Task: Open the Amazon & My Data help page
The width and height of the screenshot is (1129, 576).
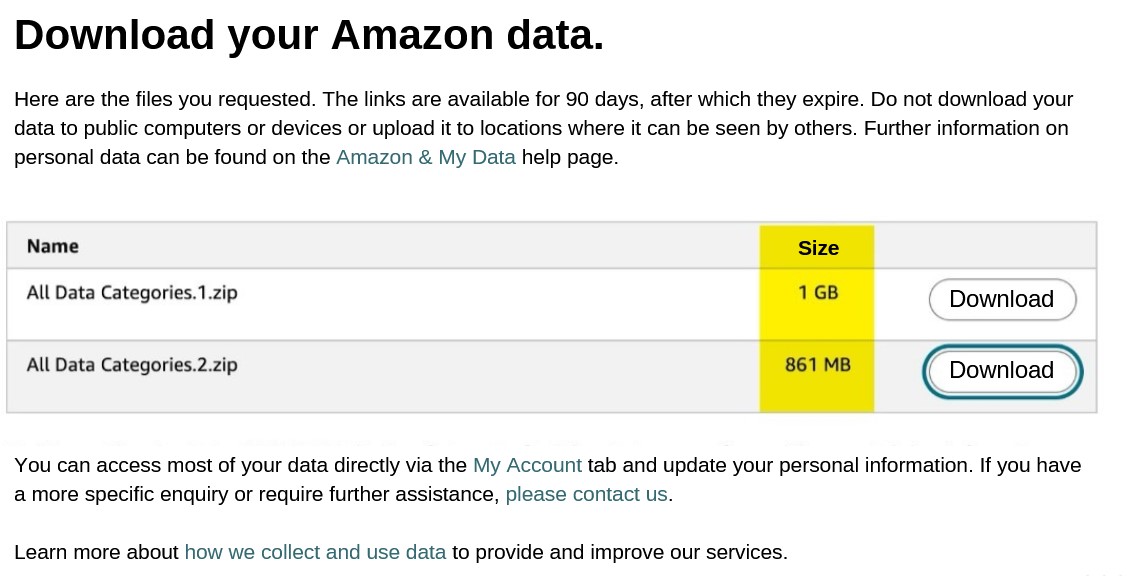Action: [425, 157]
